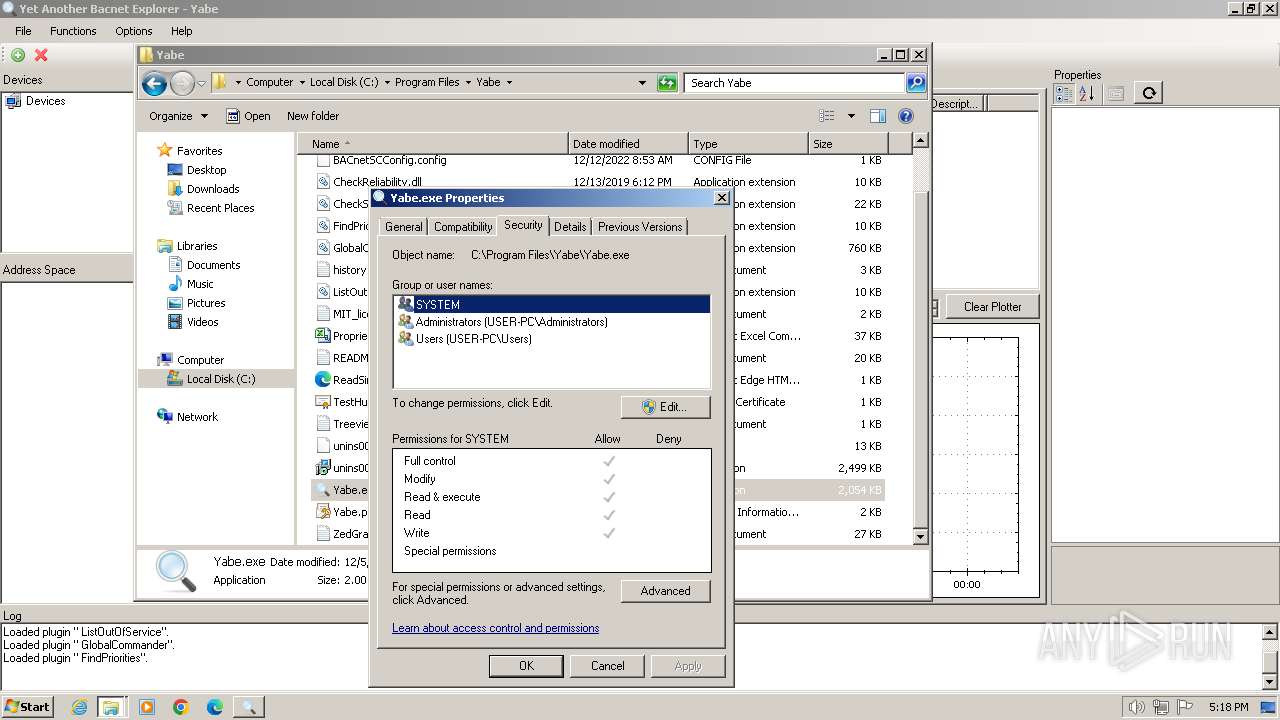Click the search magnifier icon in Explorer
This screenshot has height=720, width=1280.
915,83
